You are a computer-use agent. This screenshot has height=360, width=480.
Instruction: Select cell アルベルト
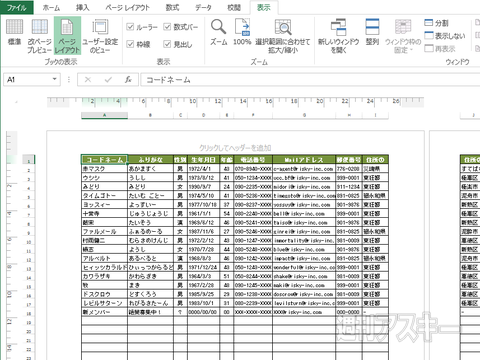[104, 258]
